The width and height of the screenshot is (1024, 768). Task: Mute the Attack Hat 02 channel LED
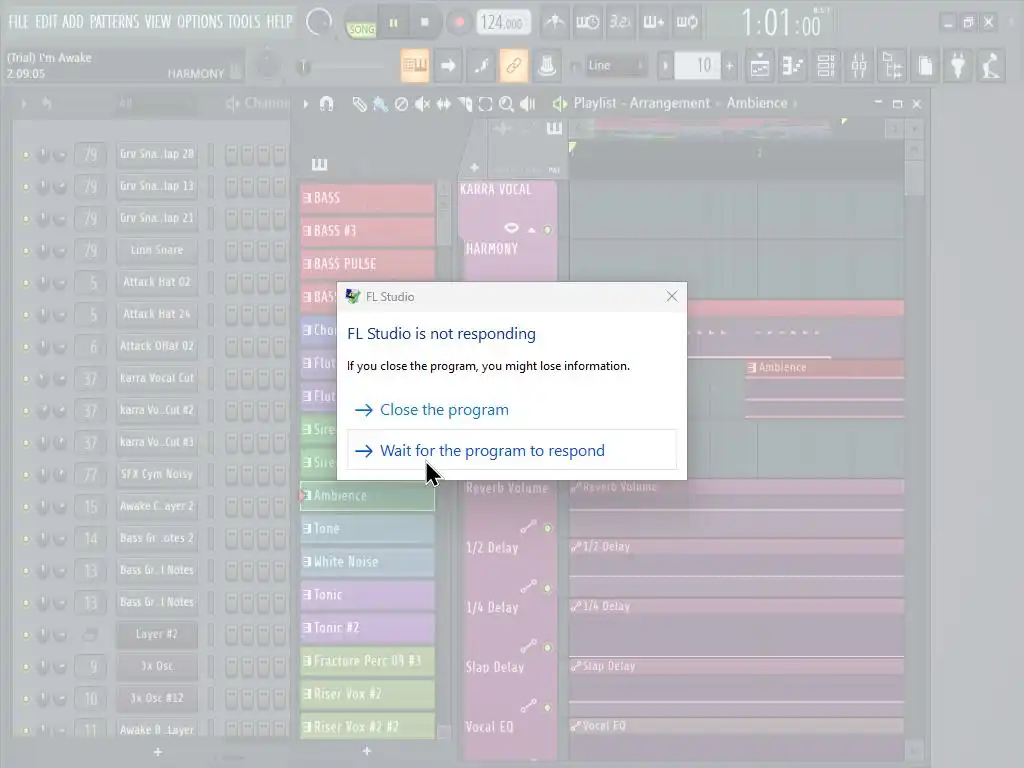pyautogui.click(x=26, y=283)
